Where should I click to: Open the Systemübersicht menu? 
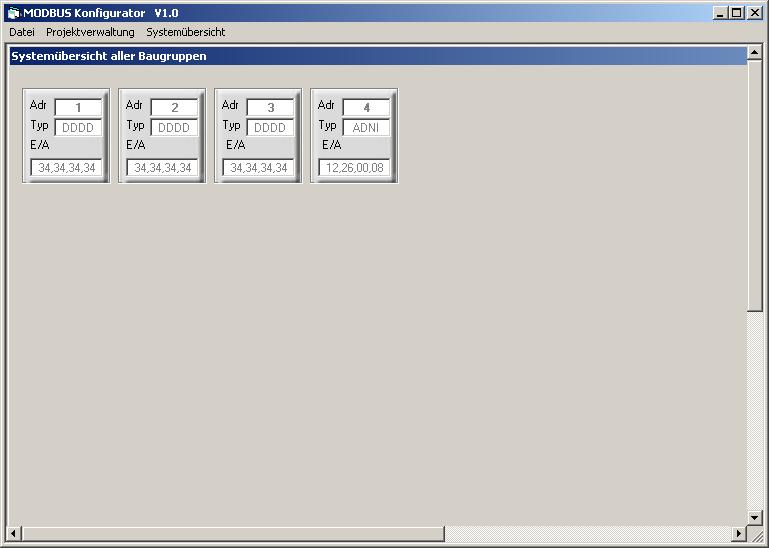click(x=185, y=32)
